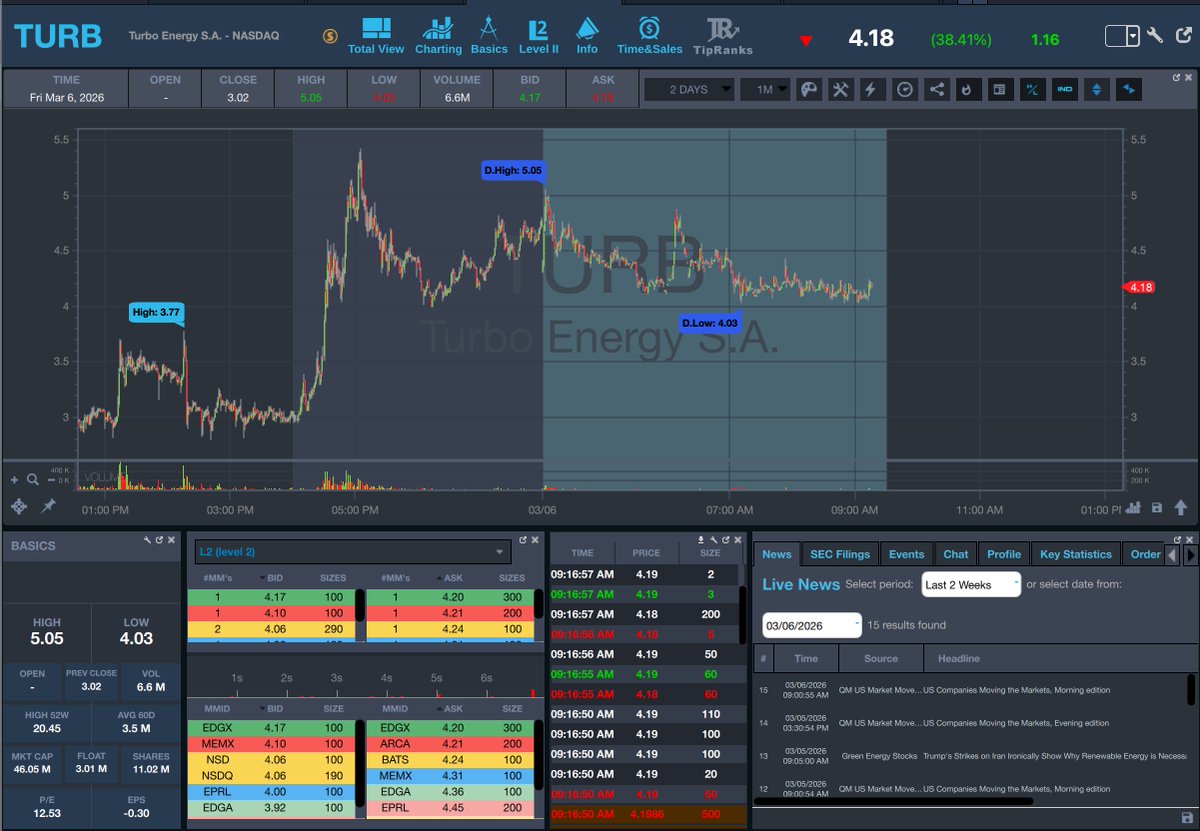Viewport: 1200px width, 831px height.
Task: Click the Source column header in news
Action: [x=881, y=658]
